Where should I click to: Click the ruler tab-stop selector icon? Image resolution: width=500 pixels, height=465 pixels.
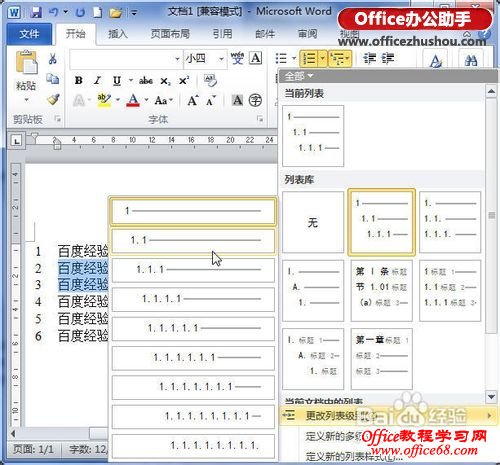point(16,140)
